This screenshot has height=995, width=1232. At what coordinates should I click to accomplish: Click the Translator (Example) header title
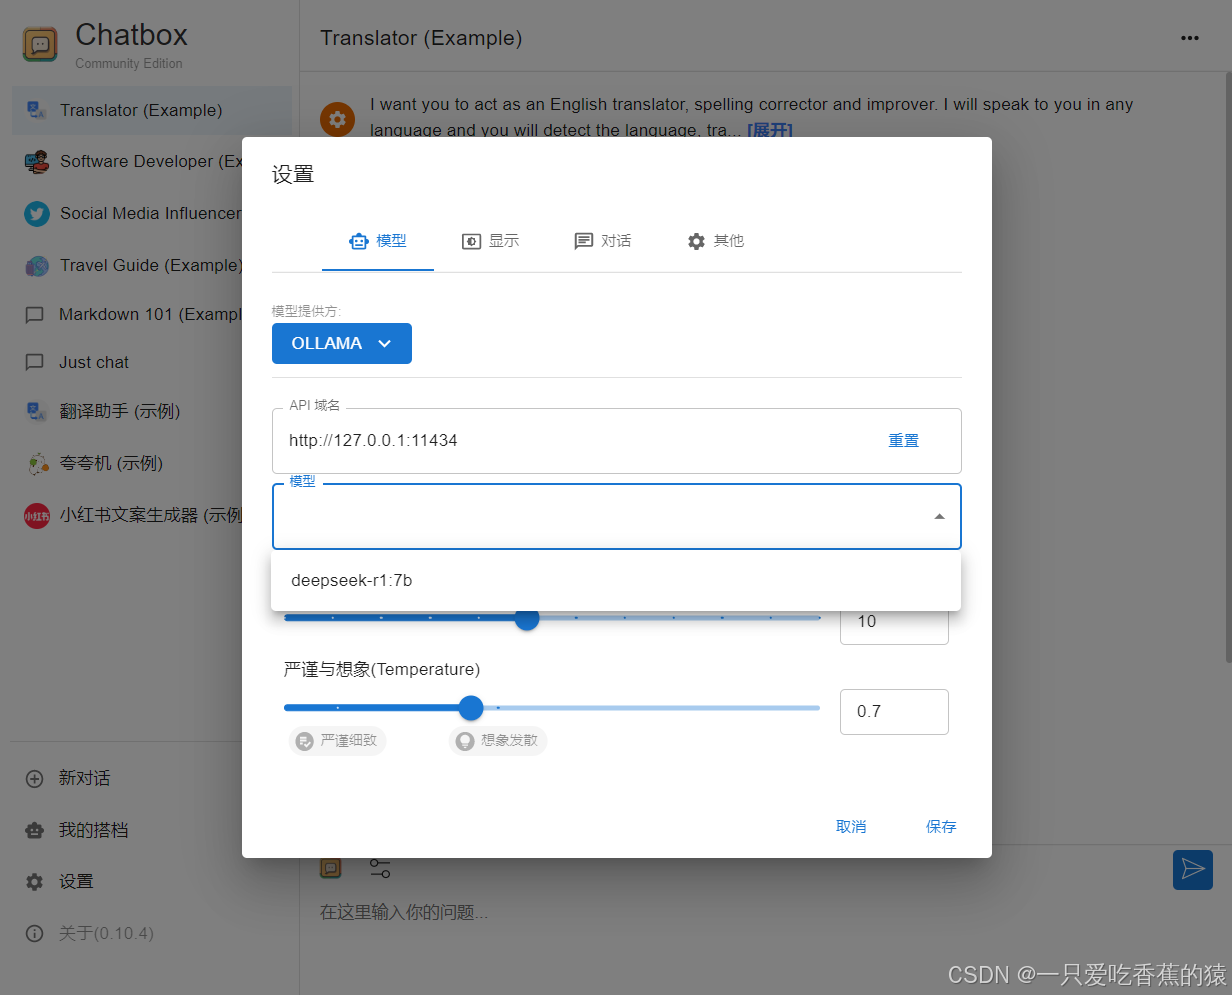coord(421,38)
